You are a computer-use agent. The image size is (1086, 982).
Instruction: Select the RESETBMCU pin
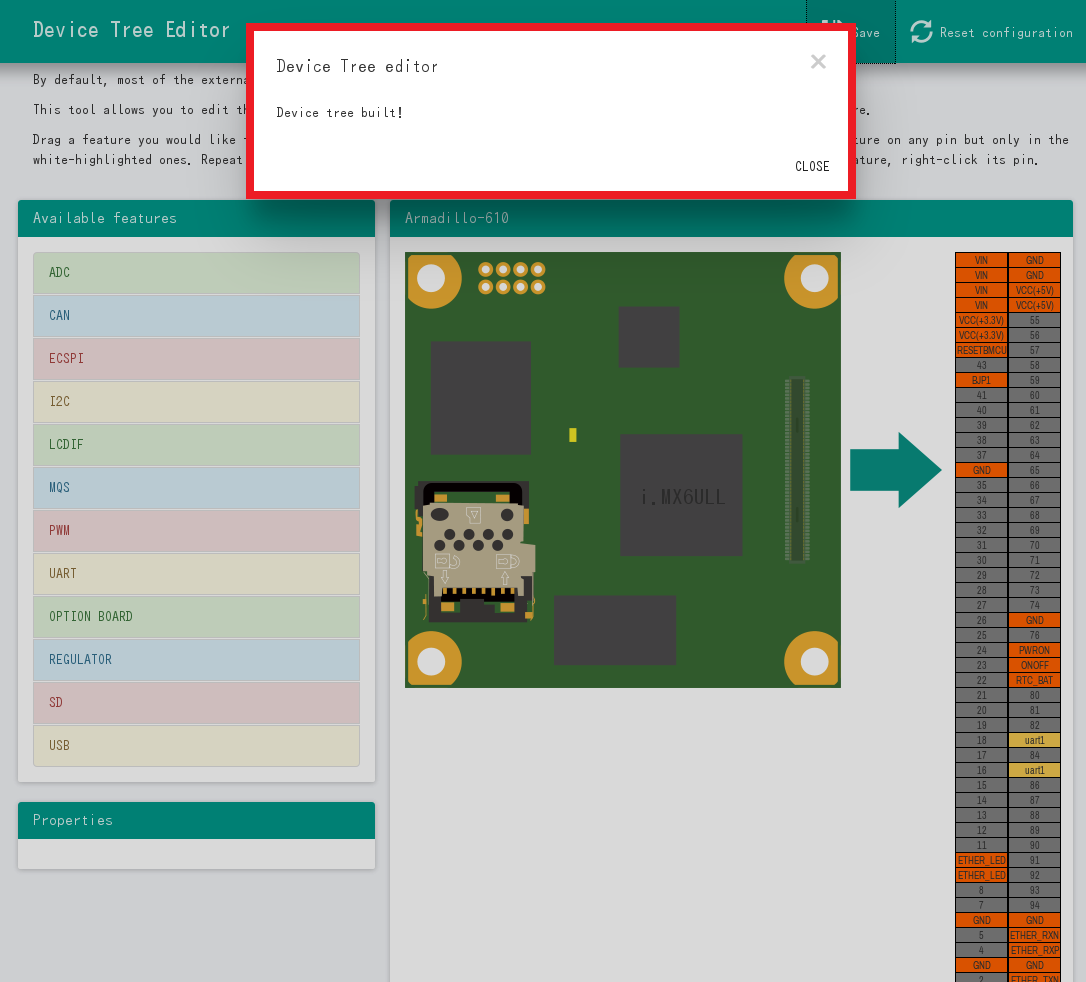click(981, 350)
